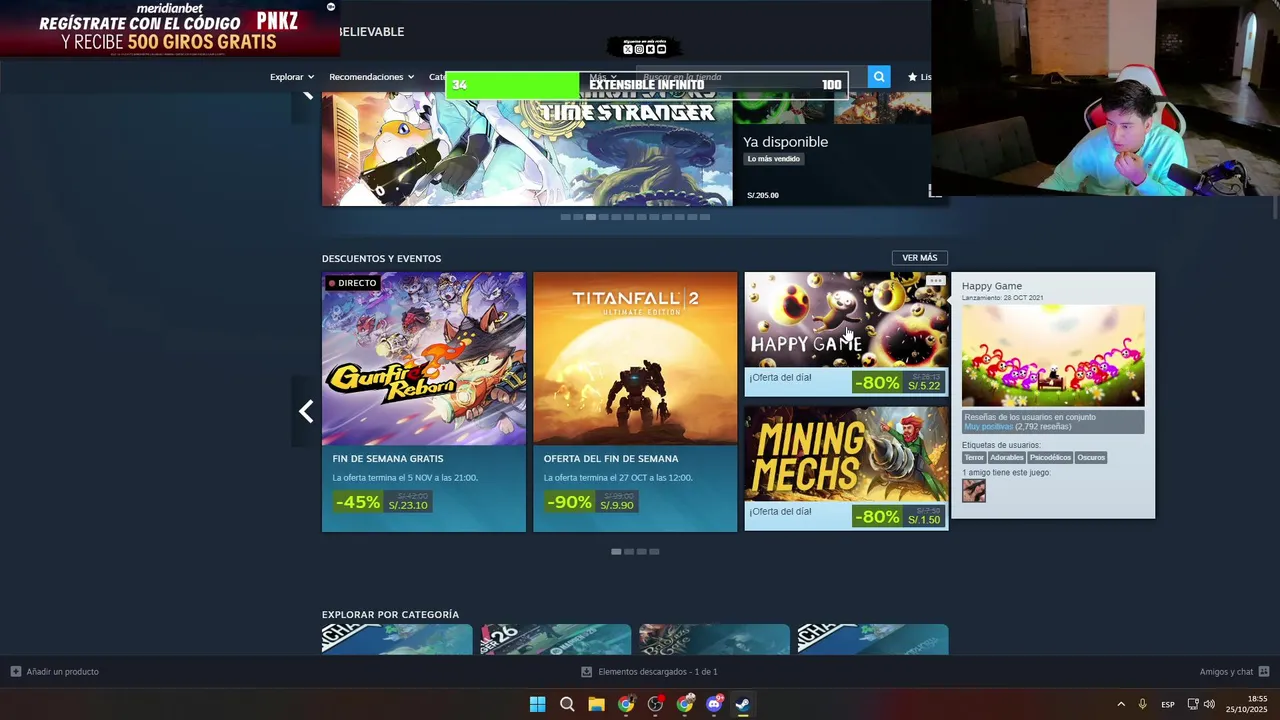Click the blue store search magnifier button

pos(879,77)
